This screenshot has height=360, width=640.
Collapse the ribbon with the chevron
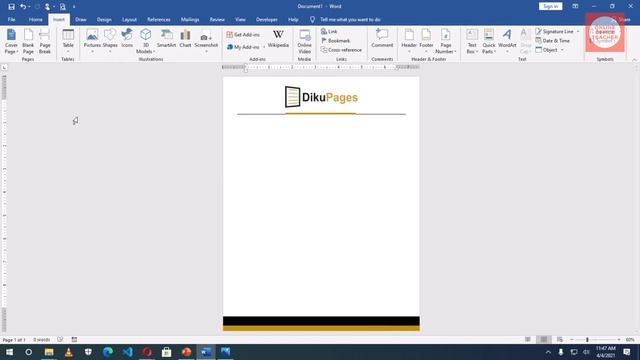[634, 60]
